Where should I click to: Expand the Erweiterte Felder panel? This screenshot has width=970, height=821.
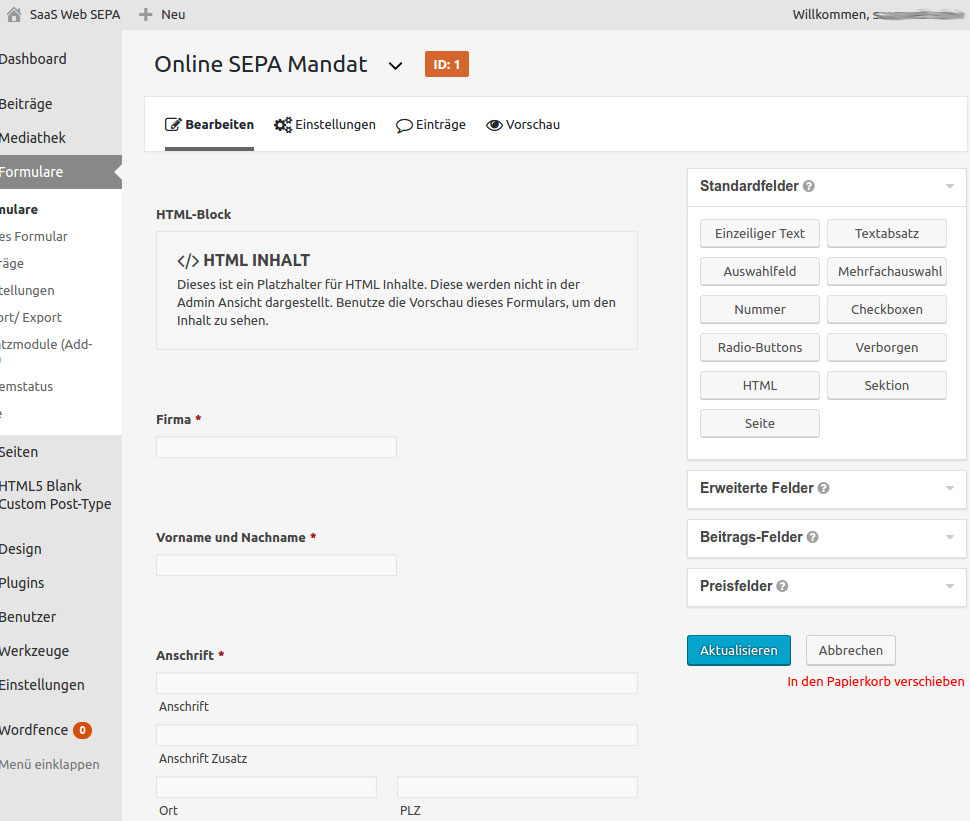pos(950,488)
